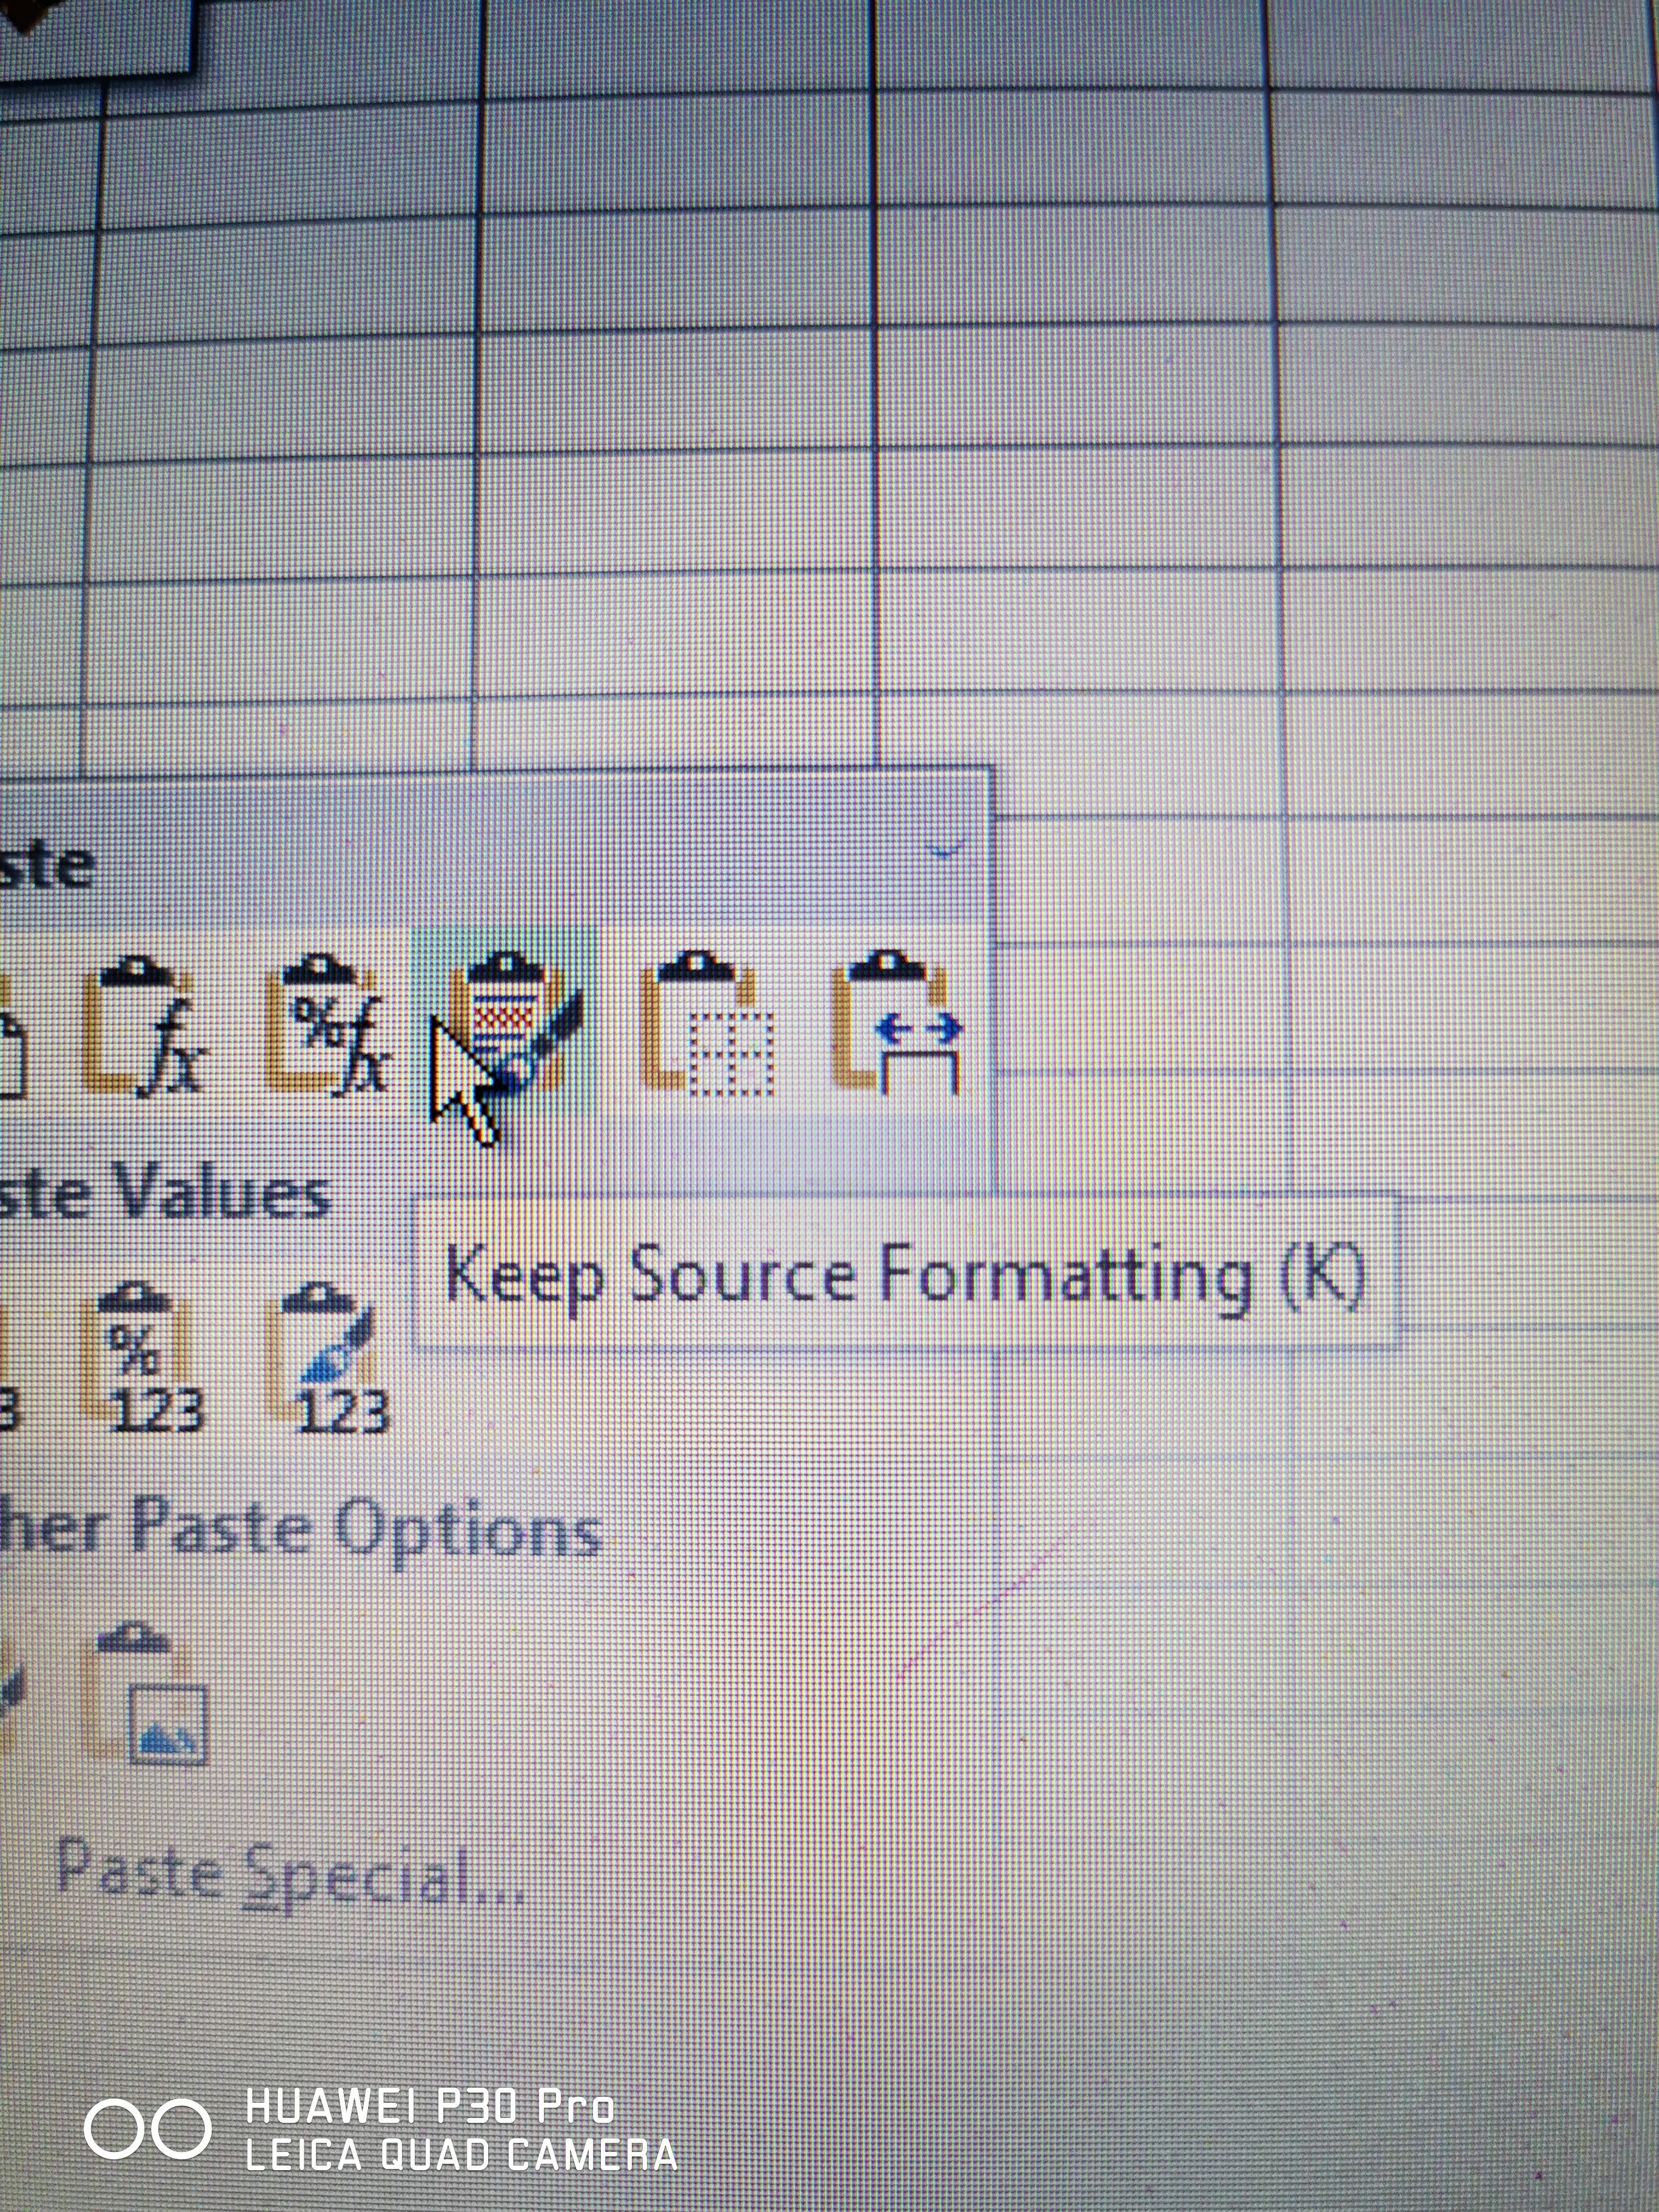Click the dark-bordered box in the top-left corner
The height and width of the screenshot is (2212, 1659).
pos(95,35)
